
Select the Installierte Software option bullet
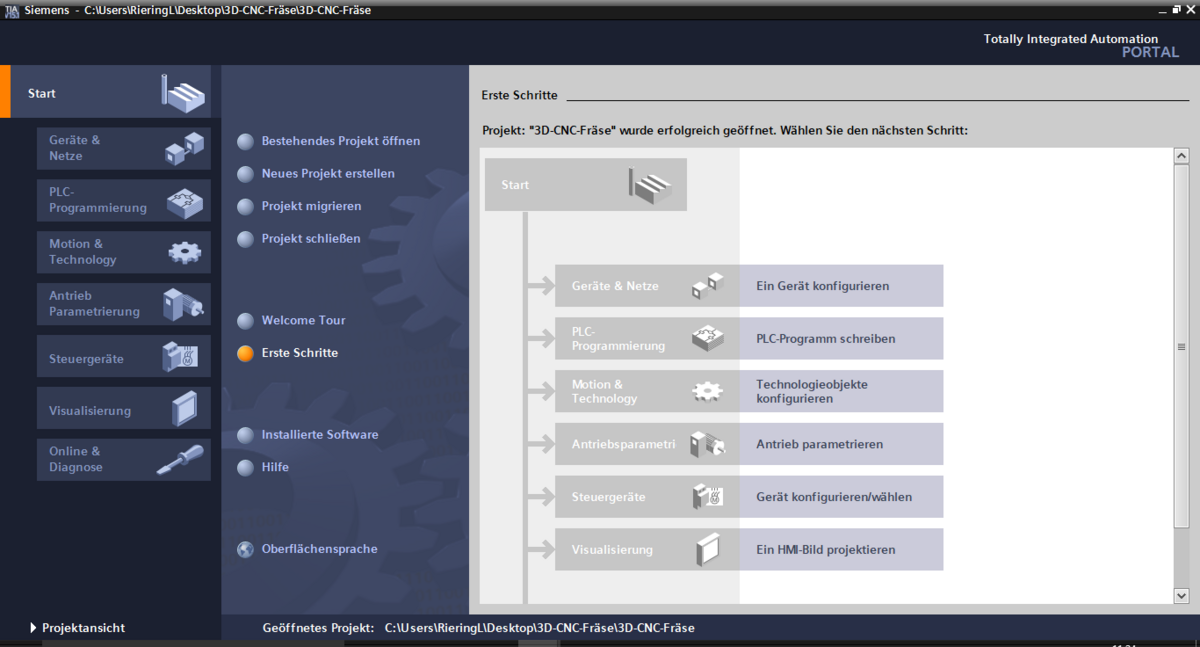point(245,435)
